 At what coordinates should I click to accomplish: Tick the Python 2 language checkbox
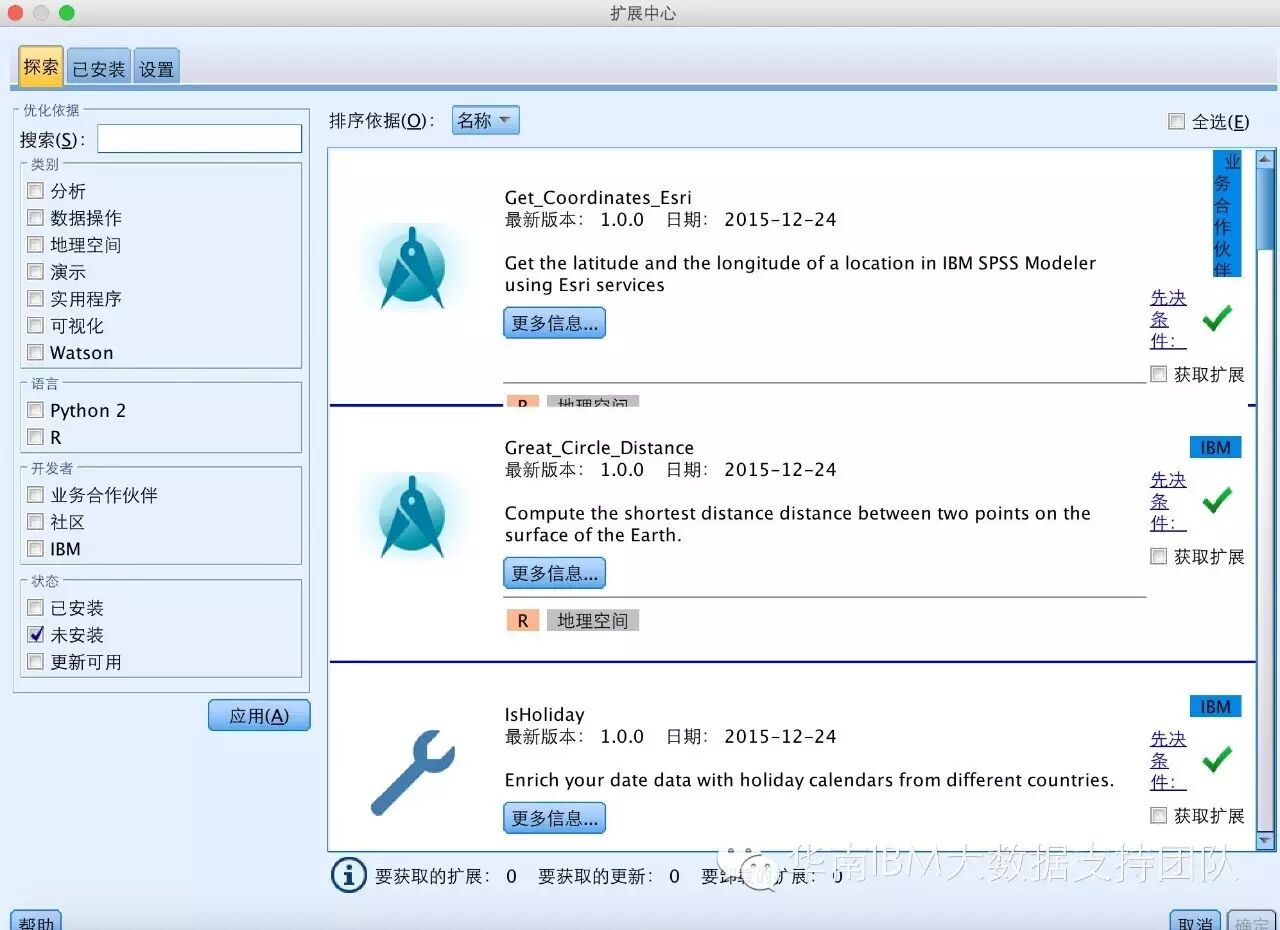click(x=36, y=410)
